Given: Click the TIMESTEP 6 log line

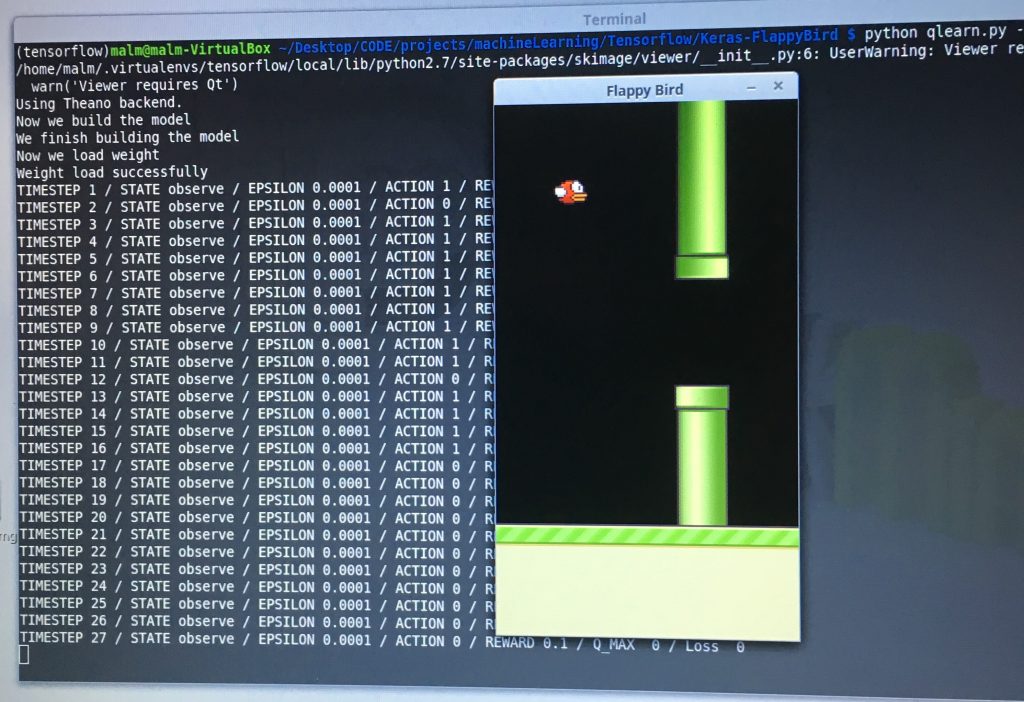Looking at the screenshot, I should (255, 276).
